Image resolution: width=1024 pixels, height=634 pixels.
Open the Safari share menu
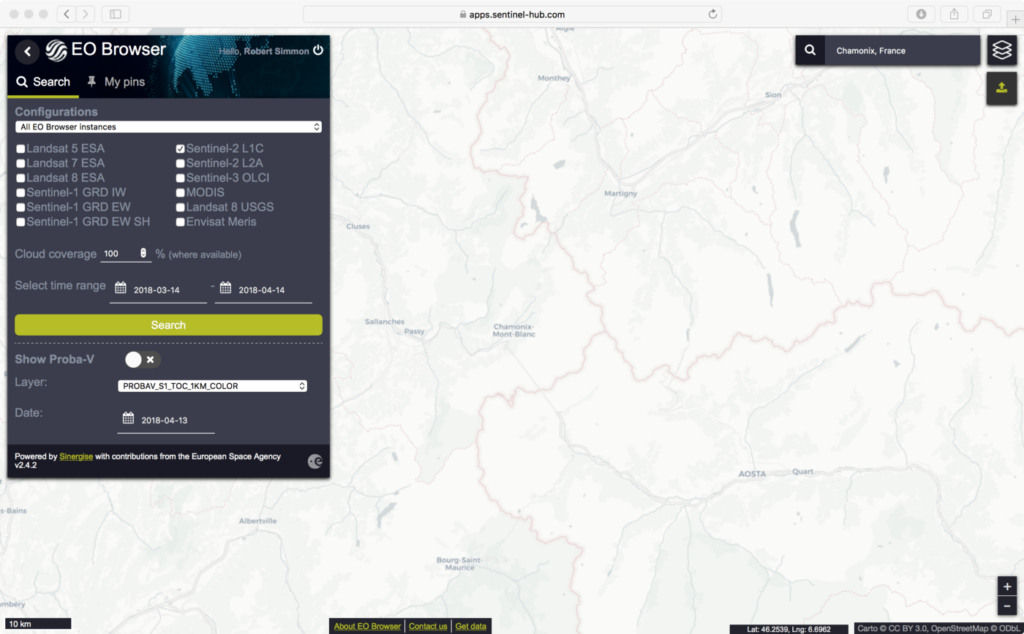[x=954, y=14]
